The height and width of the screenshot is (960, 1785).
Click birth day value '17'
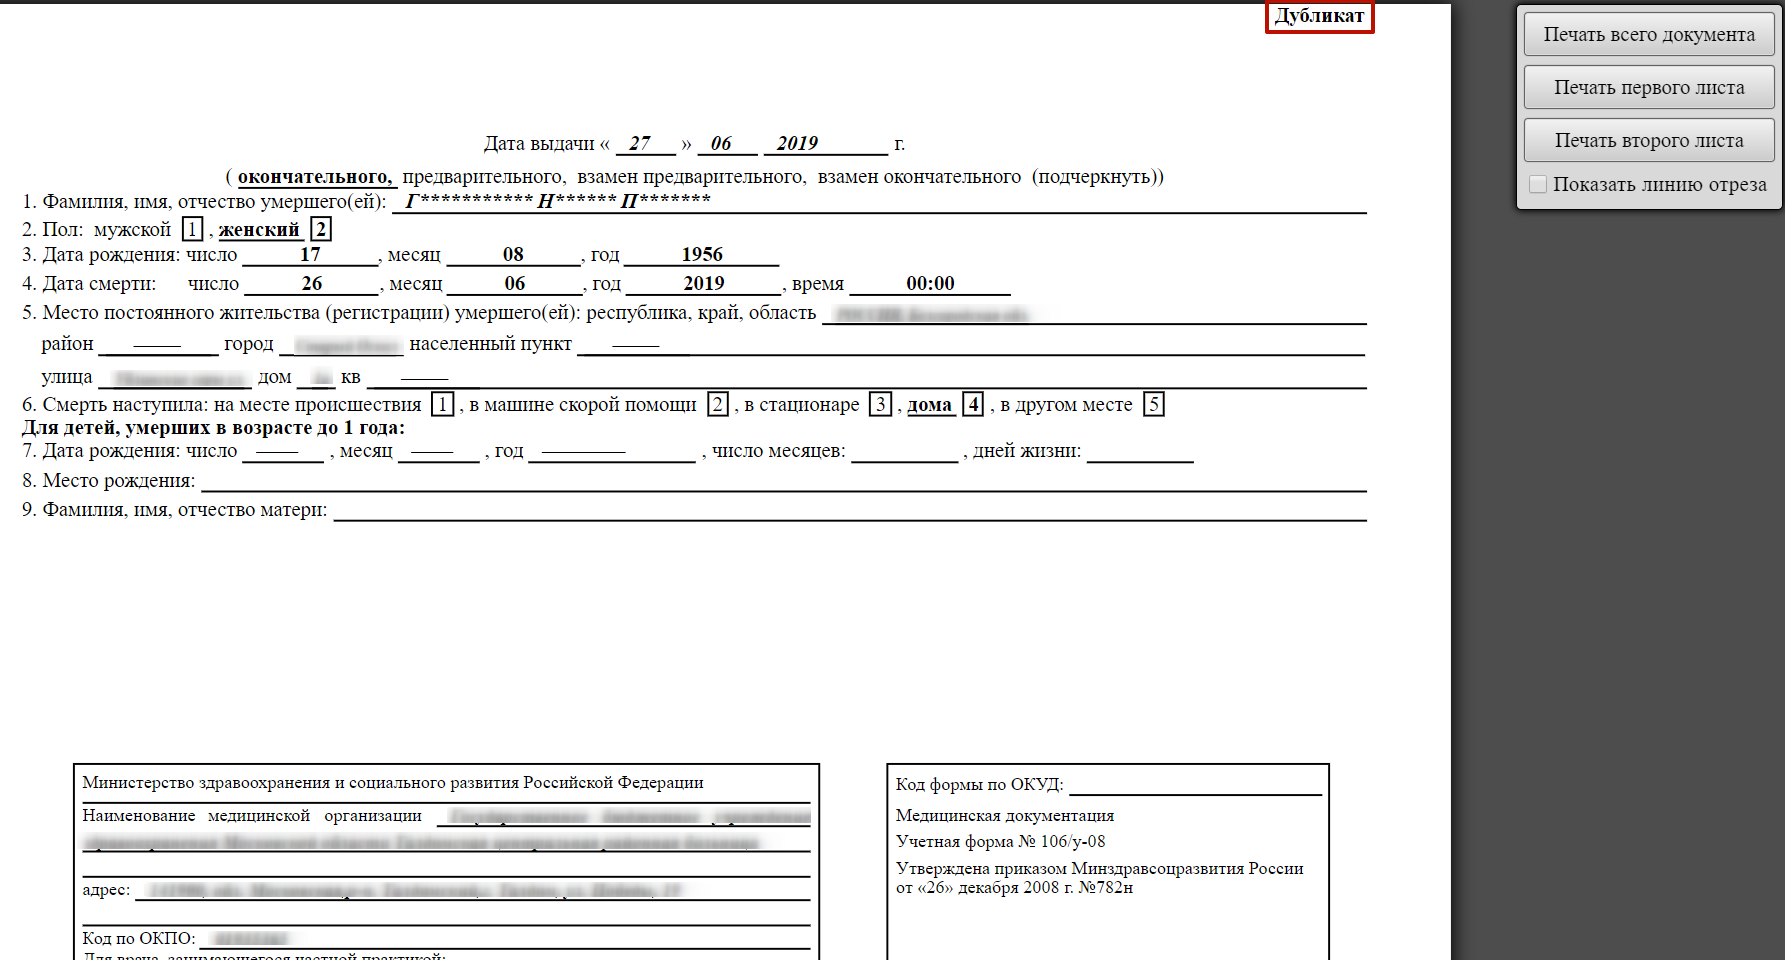click(x=310, y=254)
